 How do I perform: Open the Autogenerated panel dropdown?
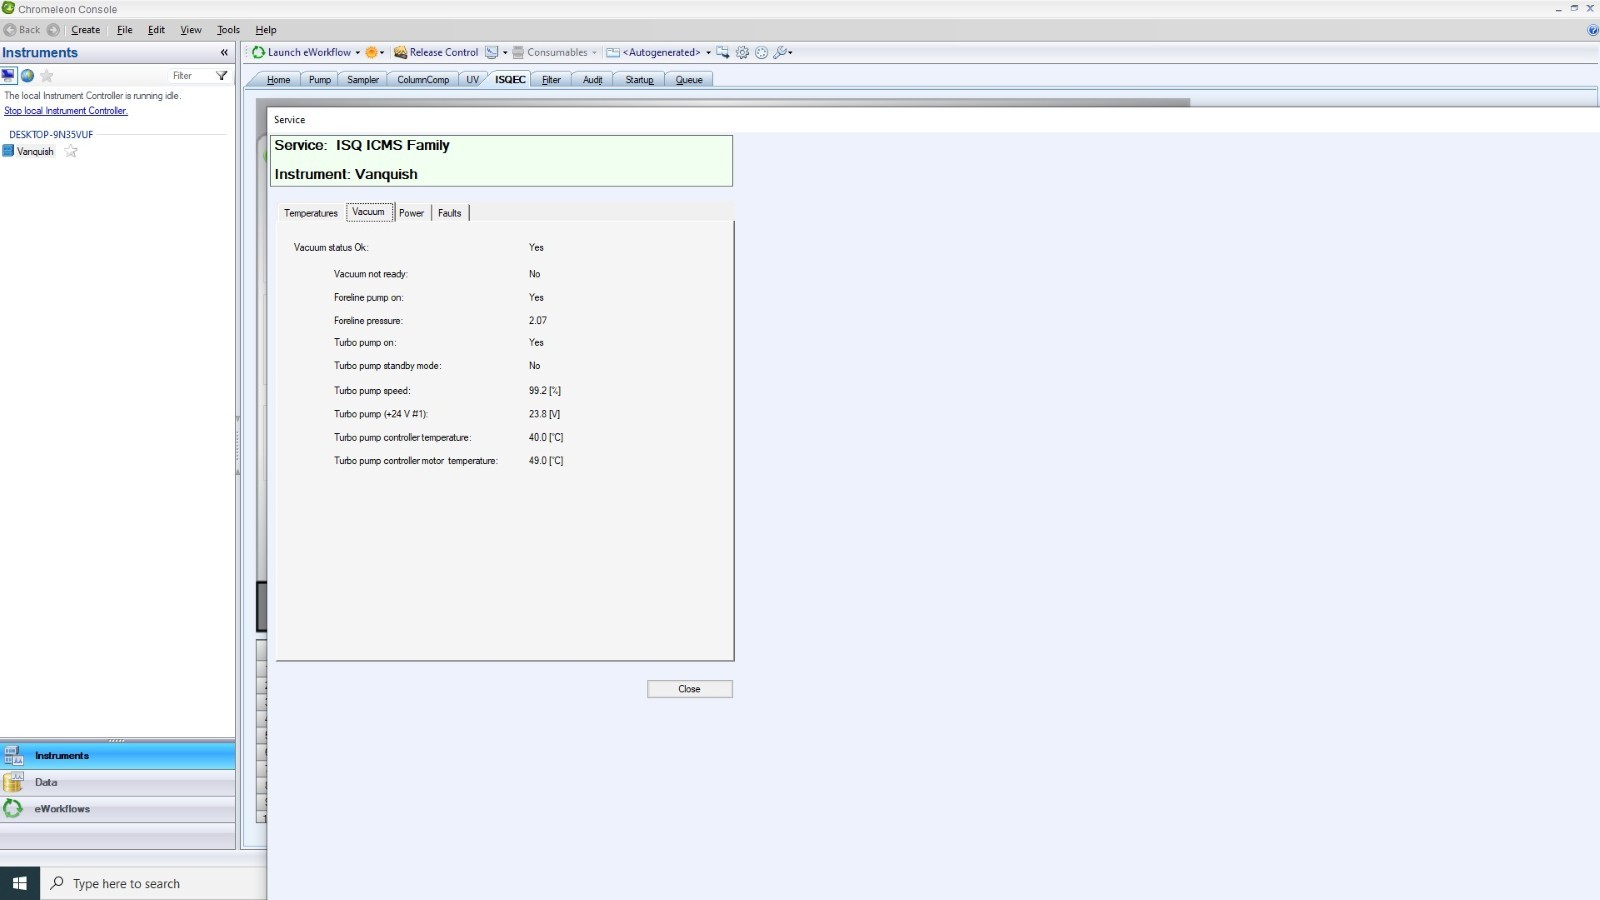click(x=708, y=53)
